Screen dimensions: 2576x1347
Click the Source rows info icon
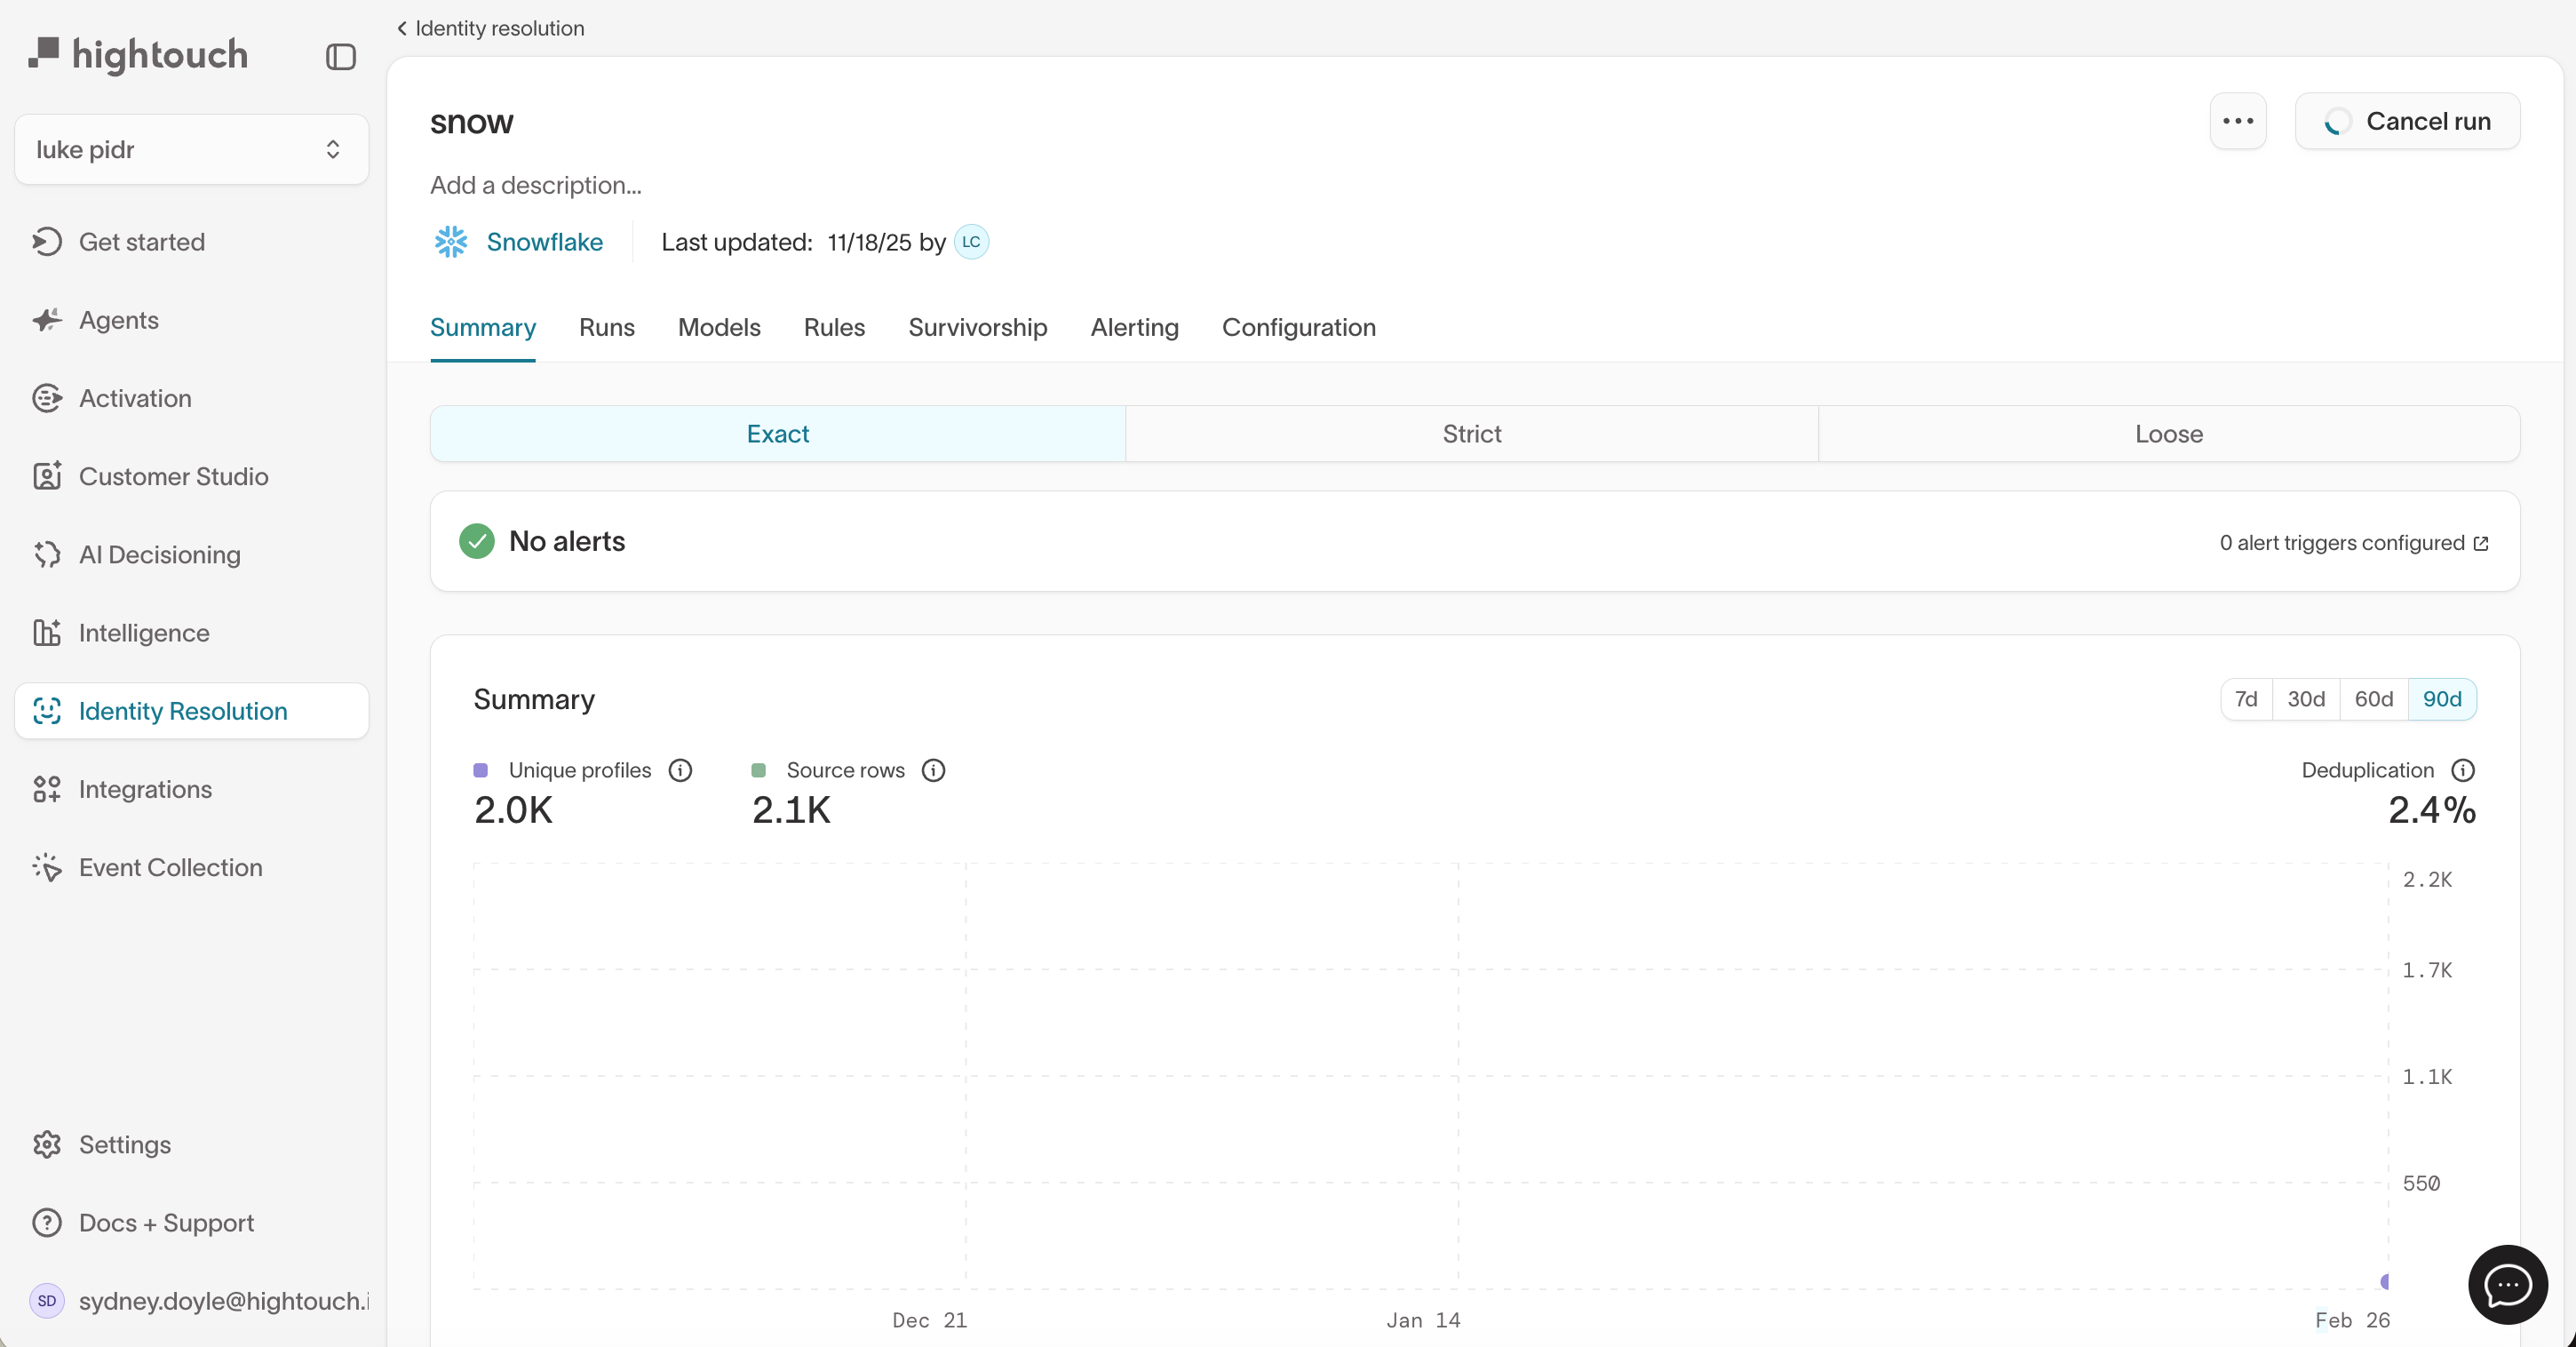click(x=933, y=770)
